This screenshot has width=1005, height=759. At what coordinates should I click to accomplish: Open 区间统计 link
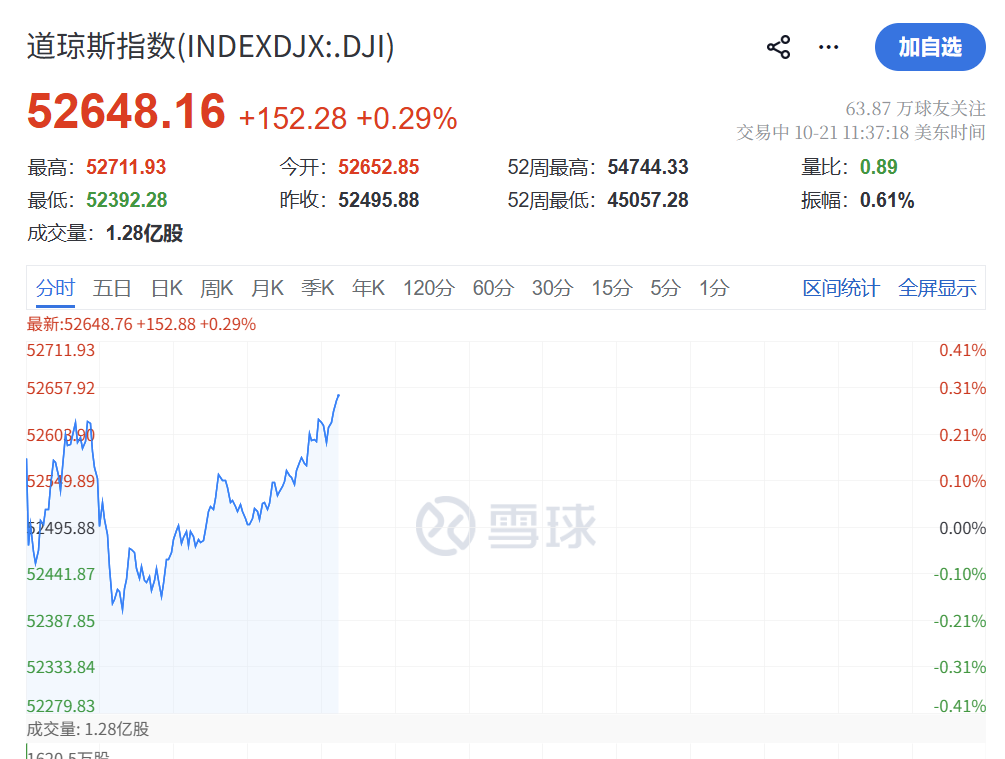(842, 288)
